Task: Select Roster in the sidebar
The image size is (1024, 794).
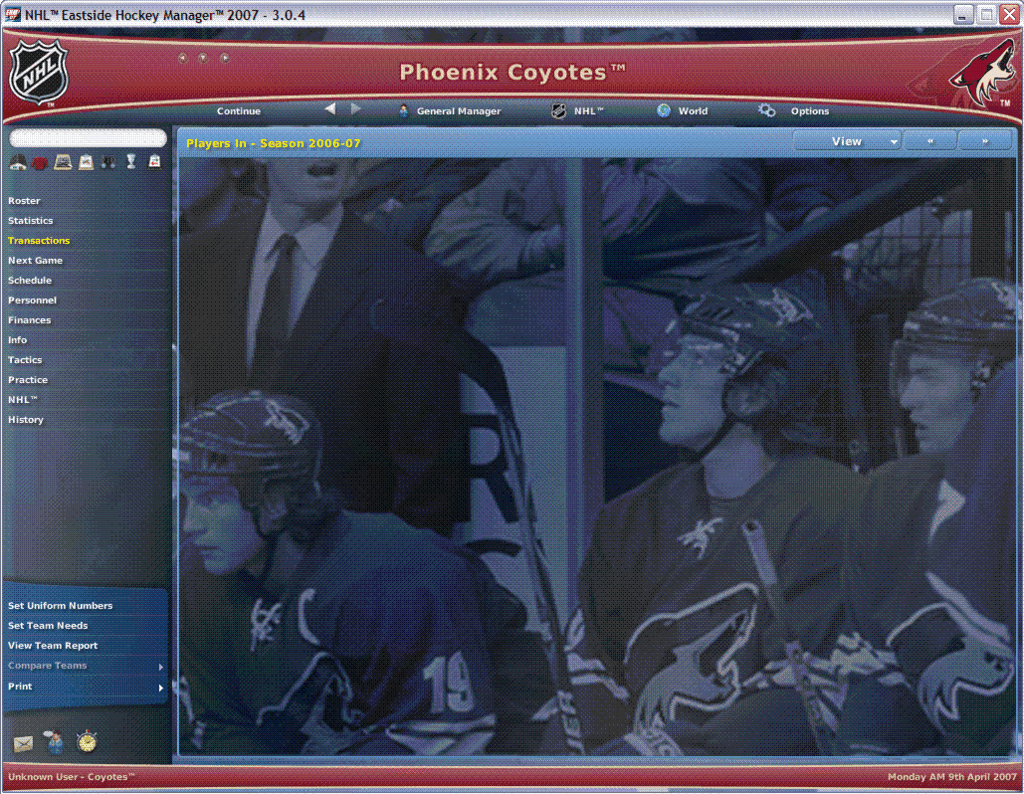Action: click(x=24, y=201)
